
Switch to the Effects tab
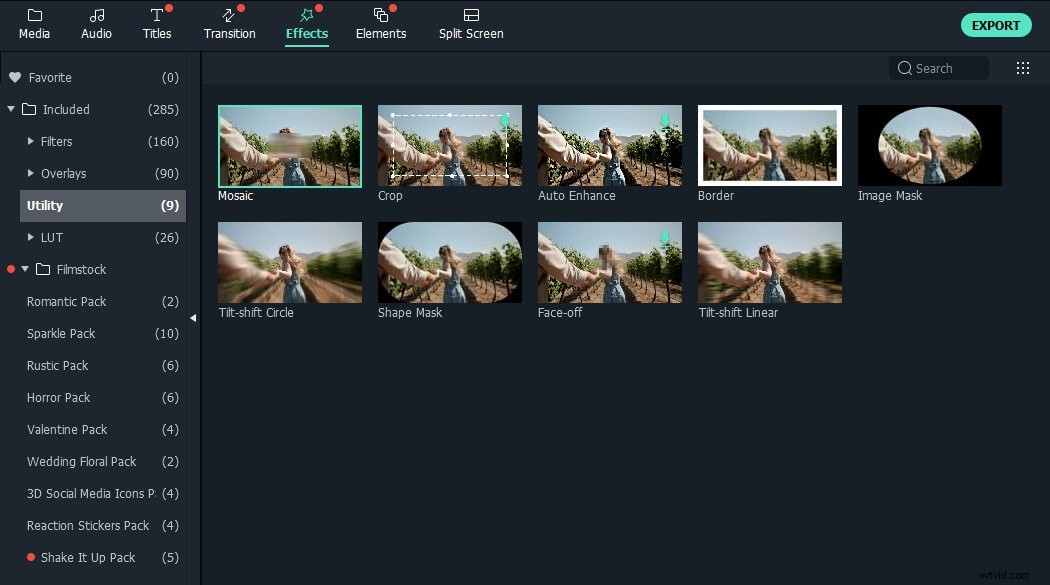tap(306, 24)
